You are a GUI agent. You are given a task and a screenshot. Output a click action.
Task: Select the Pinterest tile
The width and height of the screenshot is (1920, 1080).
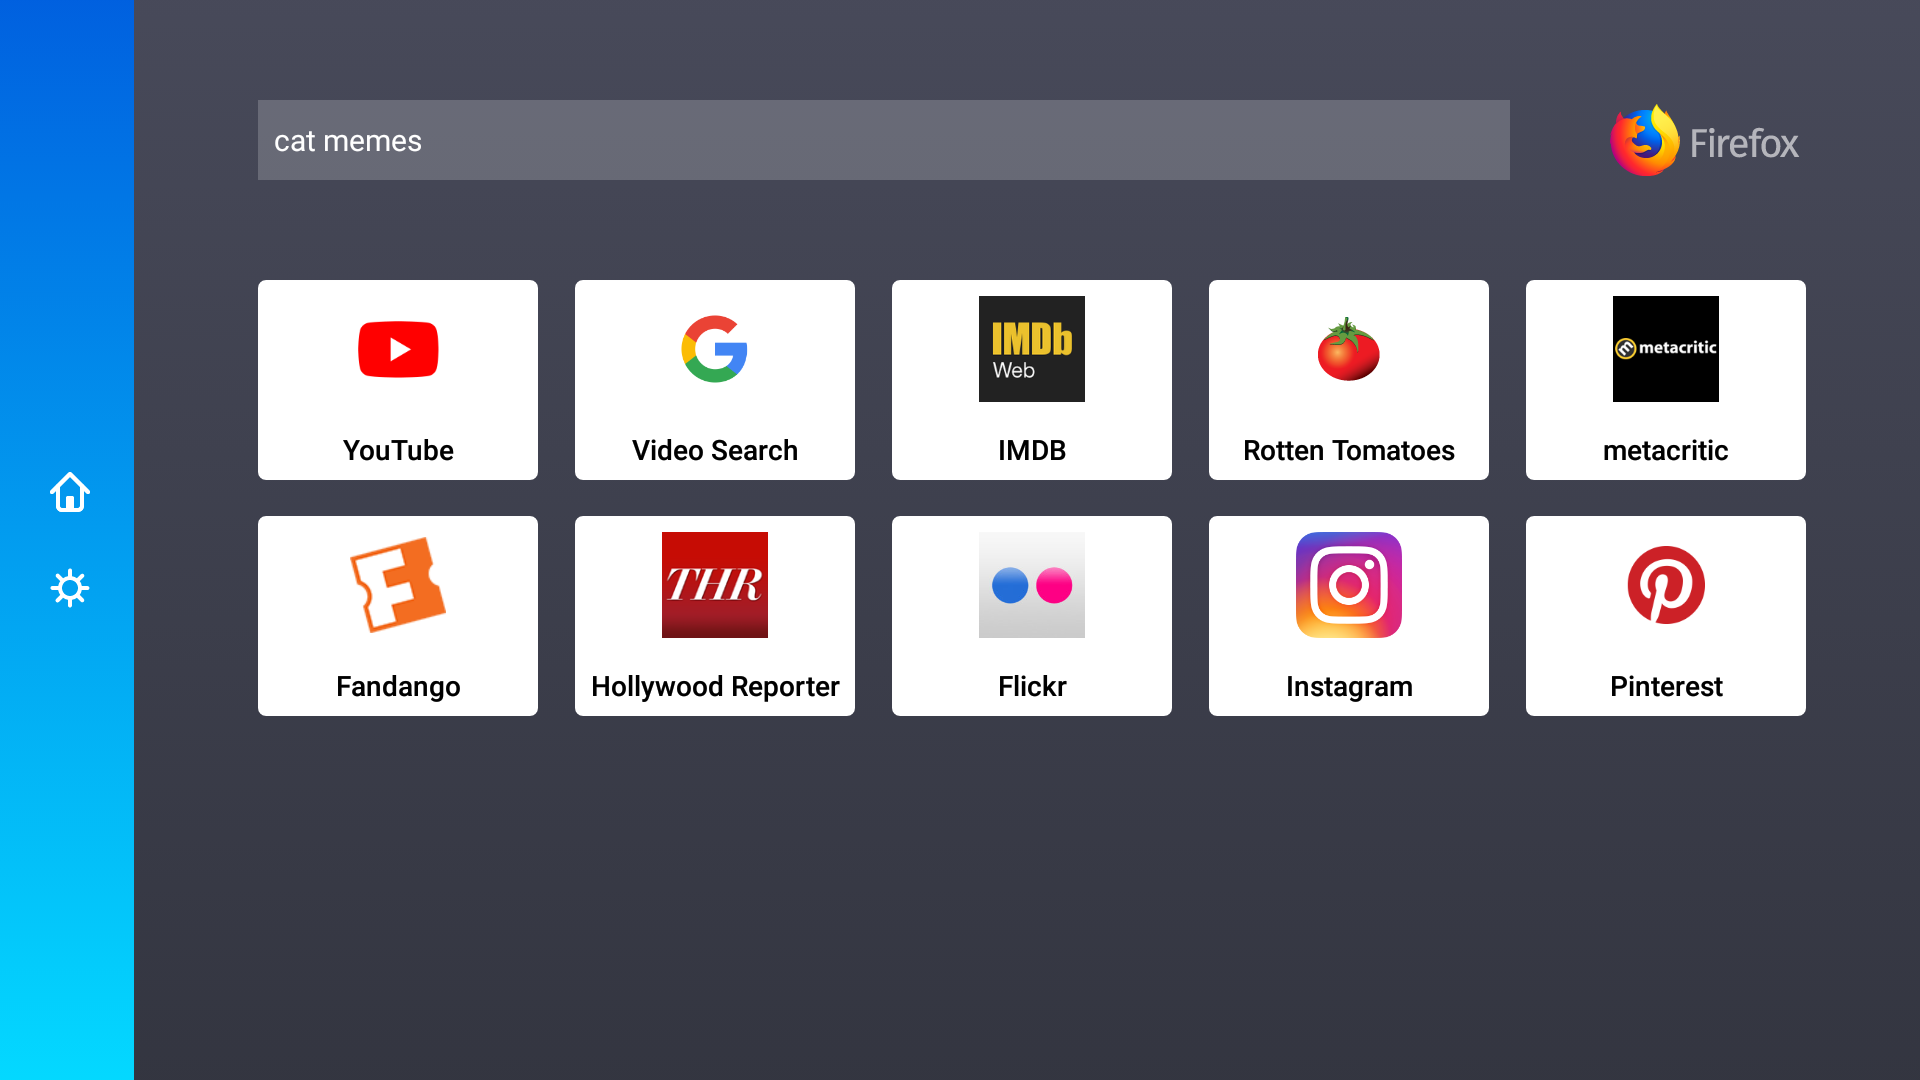coord(1665,615)
